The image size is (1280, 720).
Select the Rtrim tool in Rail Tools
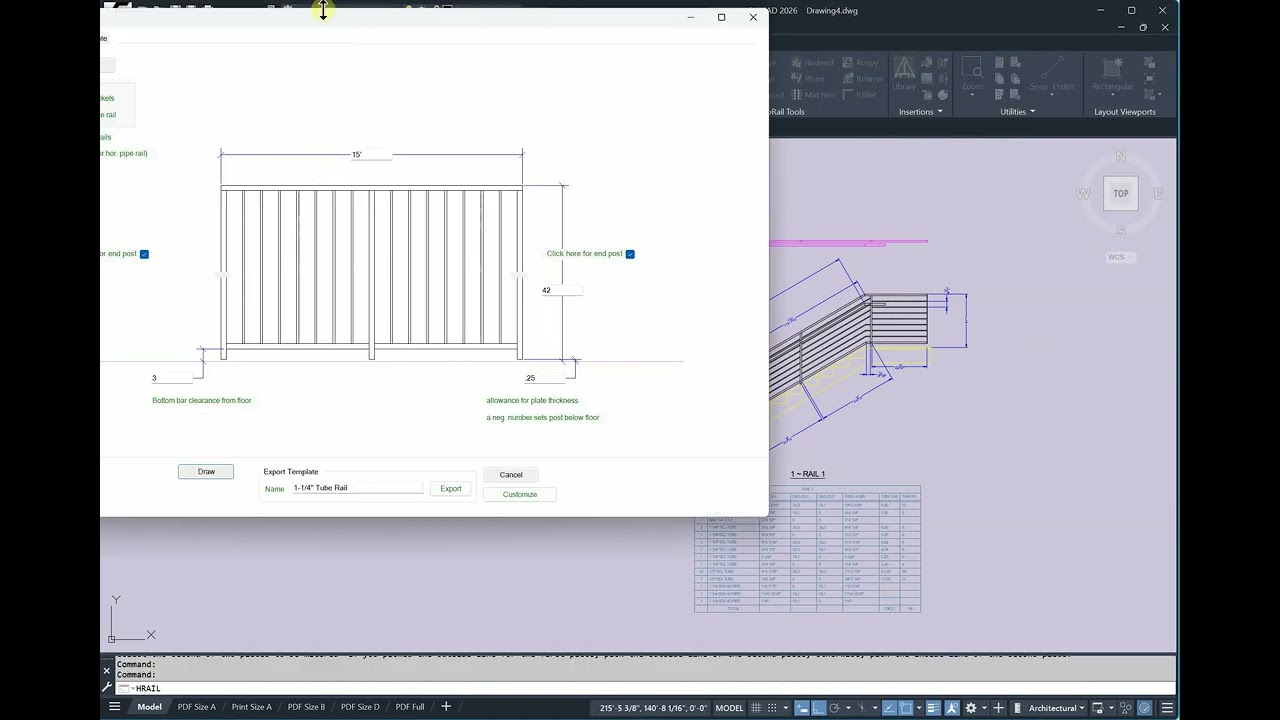(x=808, y=78)
